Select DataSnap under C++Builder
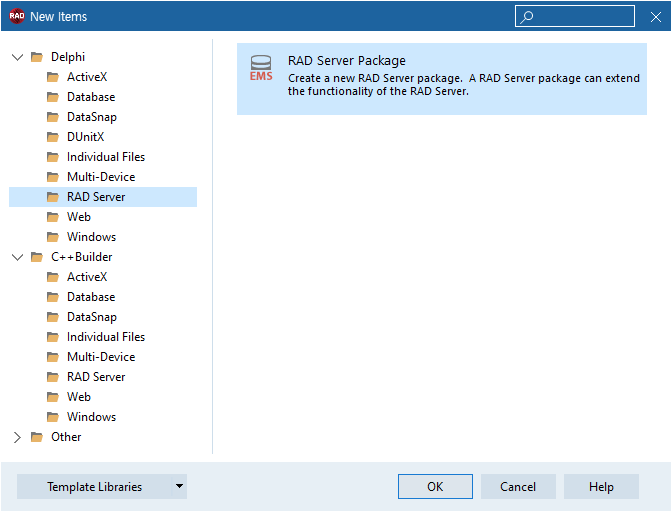672x512 pixels. [92, 317]
